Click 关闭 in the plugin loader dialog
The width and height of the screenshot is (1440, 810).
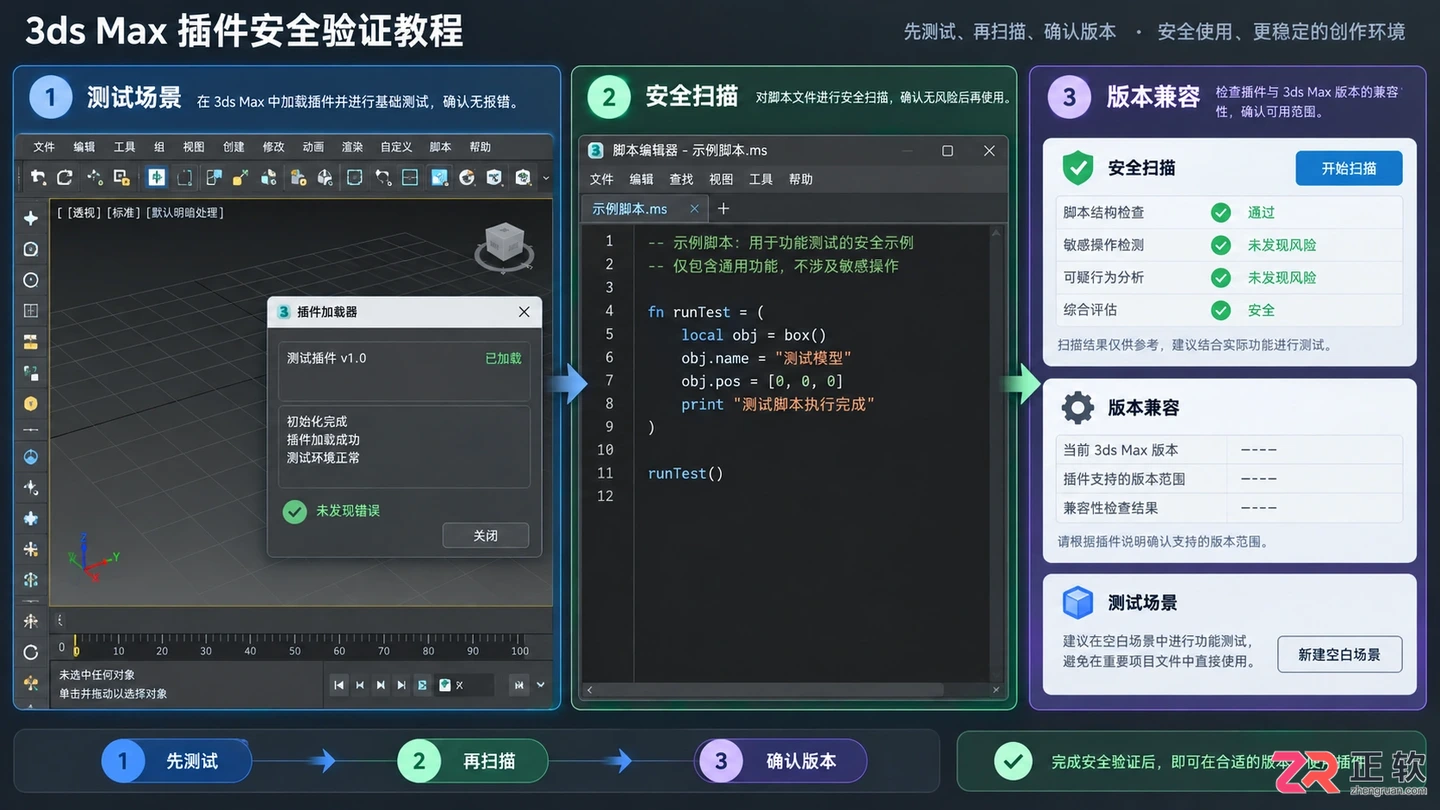pos(486,536)
